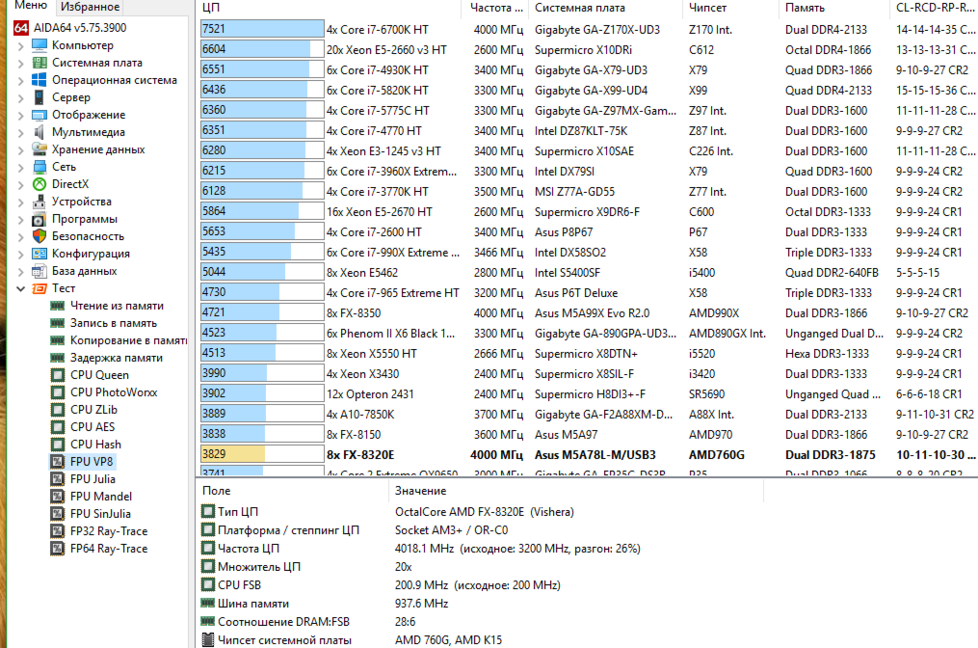Click the AIDA64 v5.75.3900 root icon
The height and width of the screenshot is (648, 978).
click(22, 27)
